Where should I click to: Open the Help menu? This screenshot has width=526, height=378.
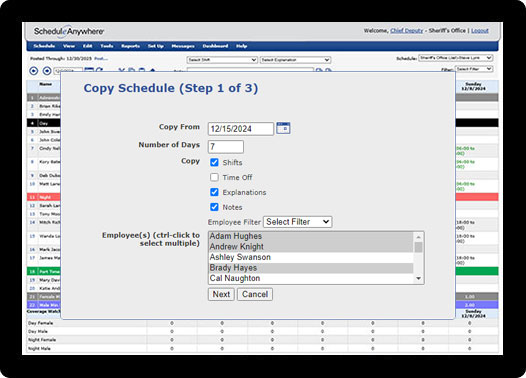(x=242, y=46)
